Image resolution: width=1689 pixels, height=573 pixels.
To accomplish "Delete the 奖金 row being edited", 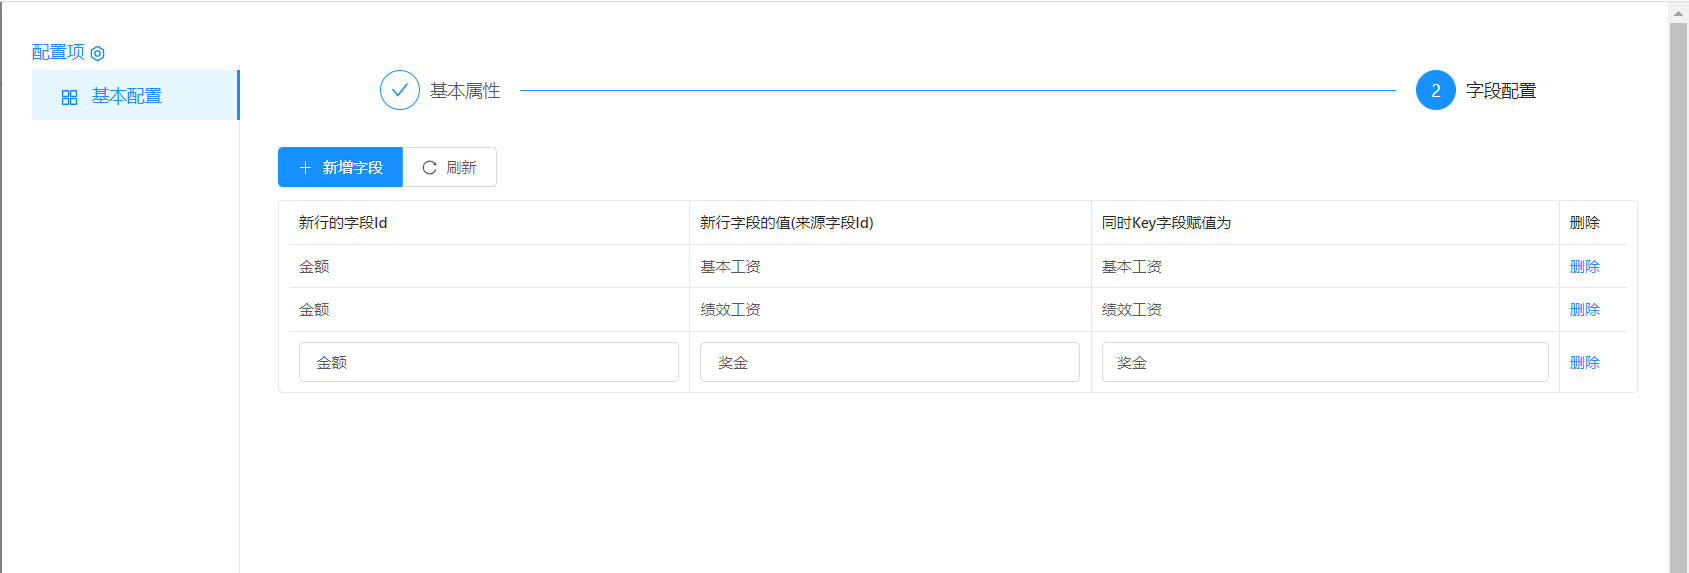I will click(1584, 362).
